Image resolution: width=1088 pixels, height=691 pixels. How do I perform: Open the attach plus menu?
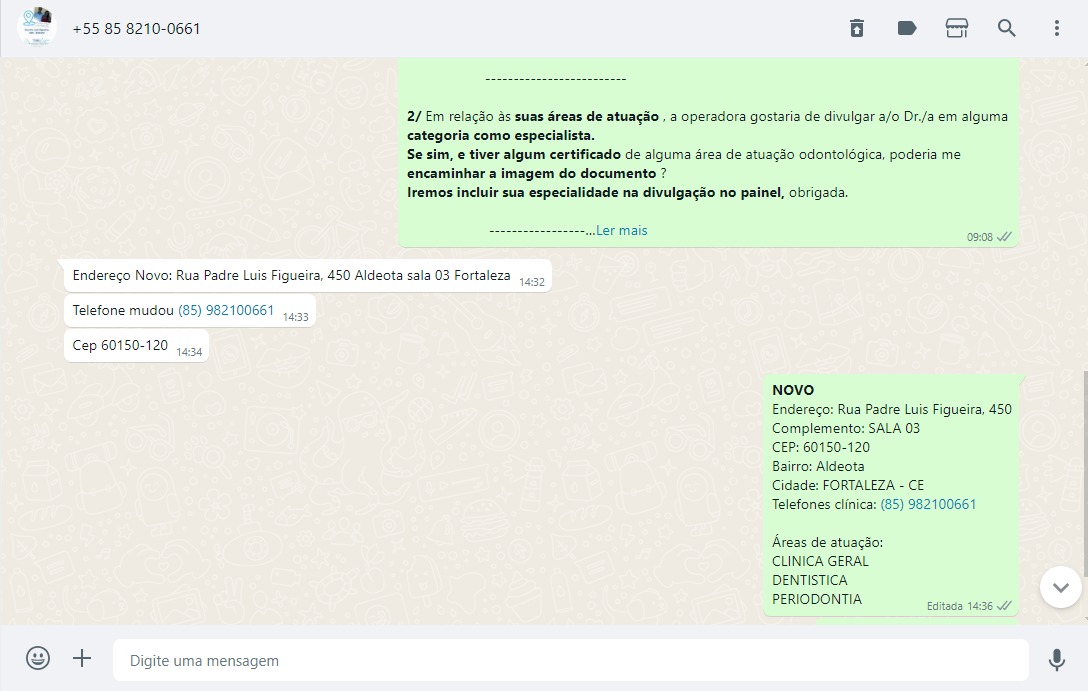point(82,658)
